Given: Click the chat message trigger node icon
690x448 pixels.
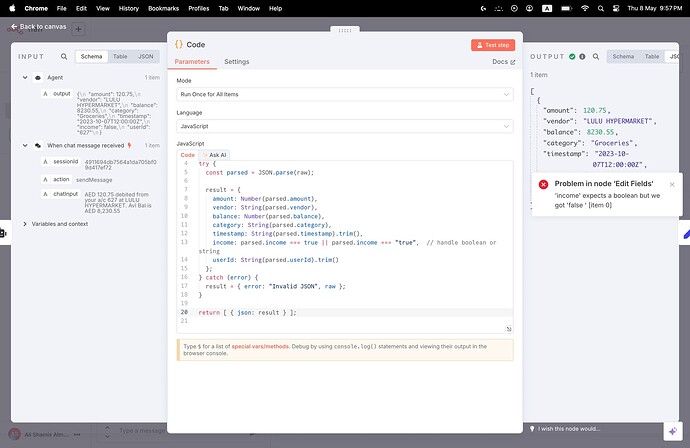Looking at the screenshot, I should click(x=38, y=145).
